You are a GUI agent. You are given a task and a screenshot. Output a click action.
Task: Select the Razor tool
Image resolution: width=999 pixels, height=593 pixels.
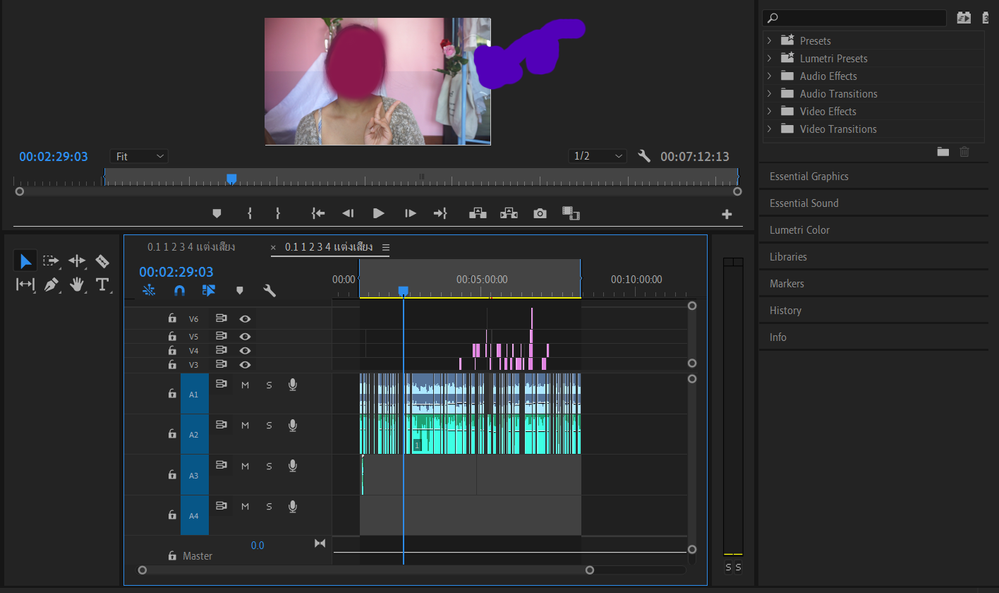click(102, 261)
